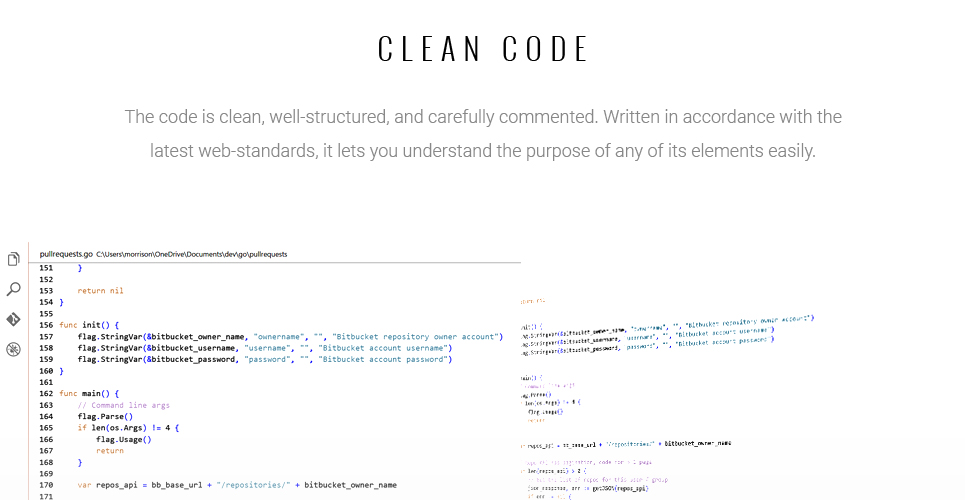Place cursor on func main() declaration
The image size is (965, 500).
89,393
